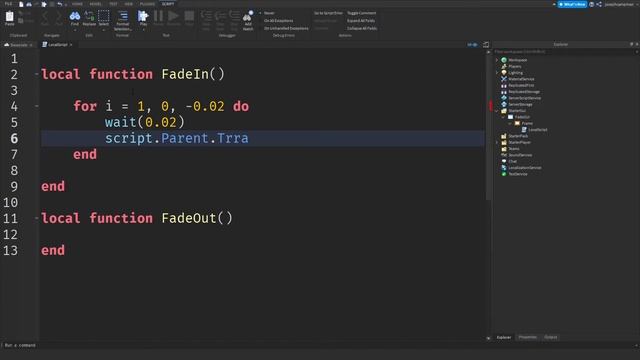Click the StarterGui folder icon in Explorer
This screenshot has height=360, width=640.
point(504,111)
